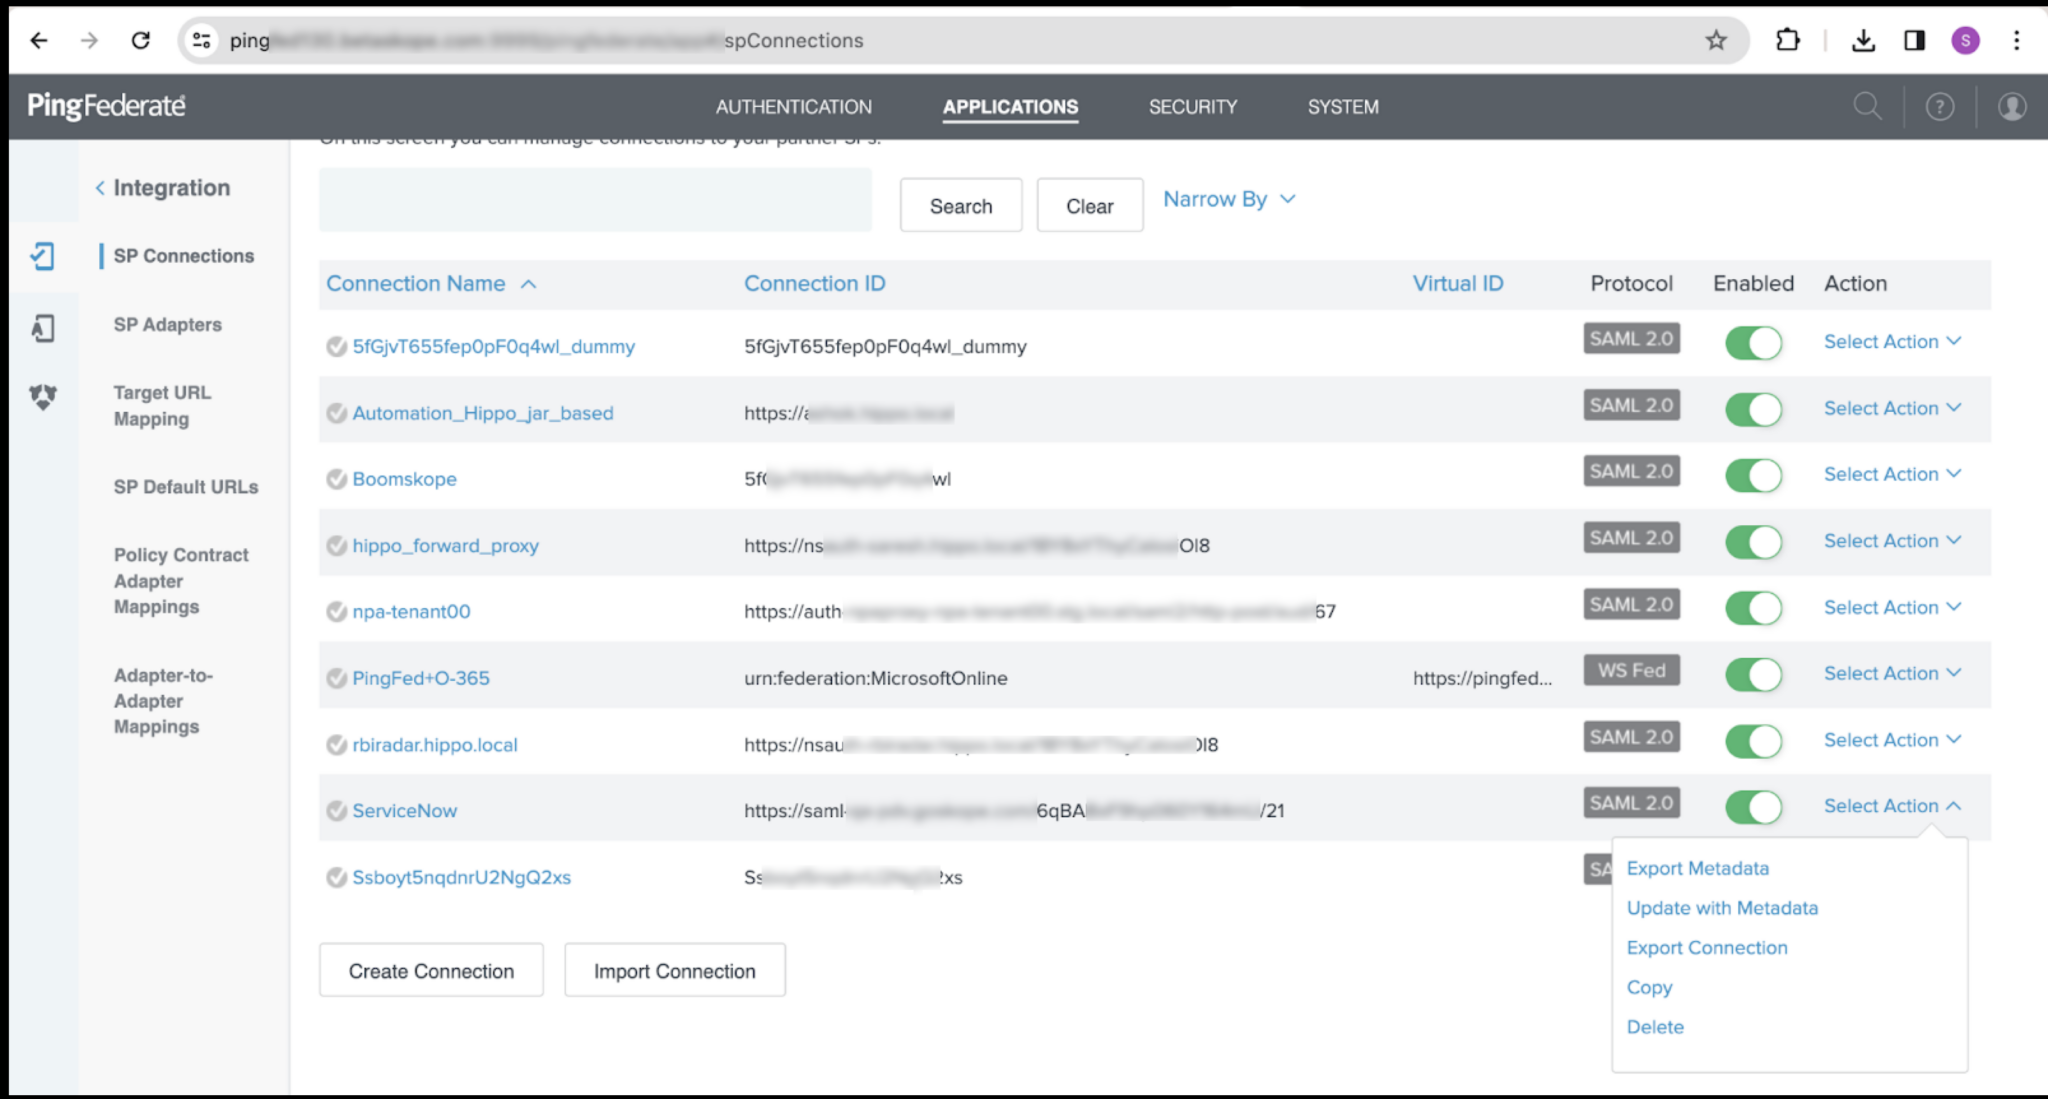Disable the Enabled toggle for PingFed+O-365
The image size is (2048, 1099).
point(1753,674)
